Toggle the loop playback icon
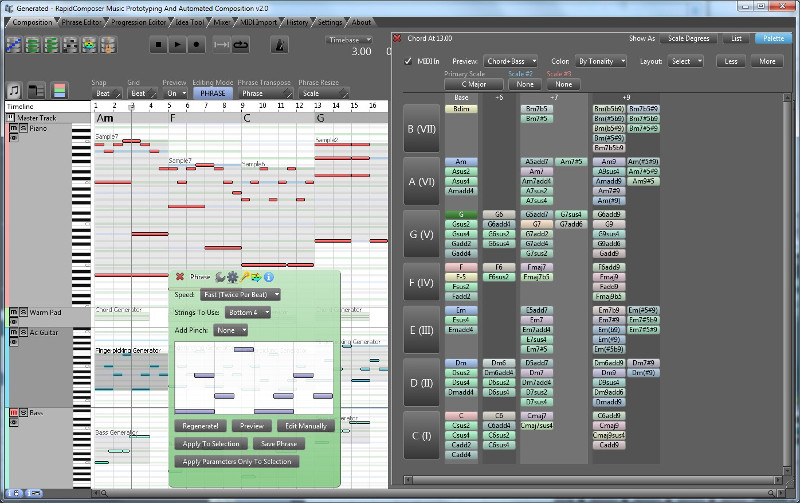Viewport: 800px width, 503px height. click(240, 45)
